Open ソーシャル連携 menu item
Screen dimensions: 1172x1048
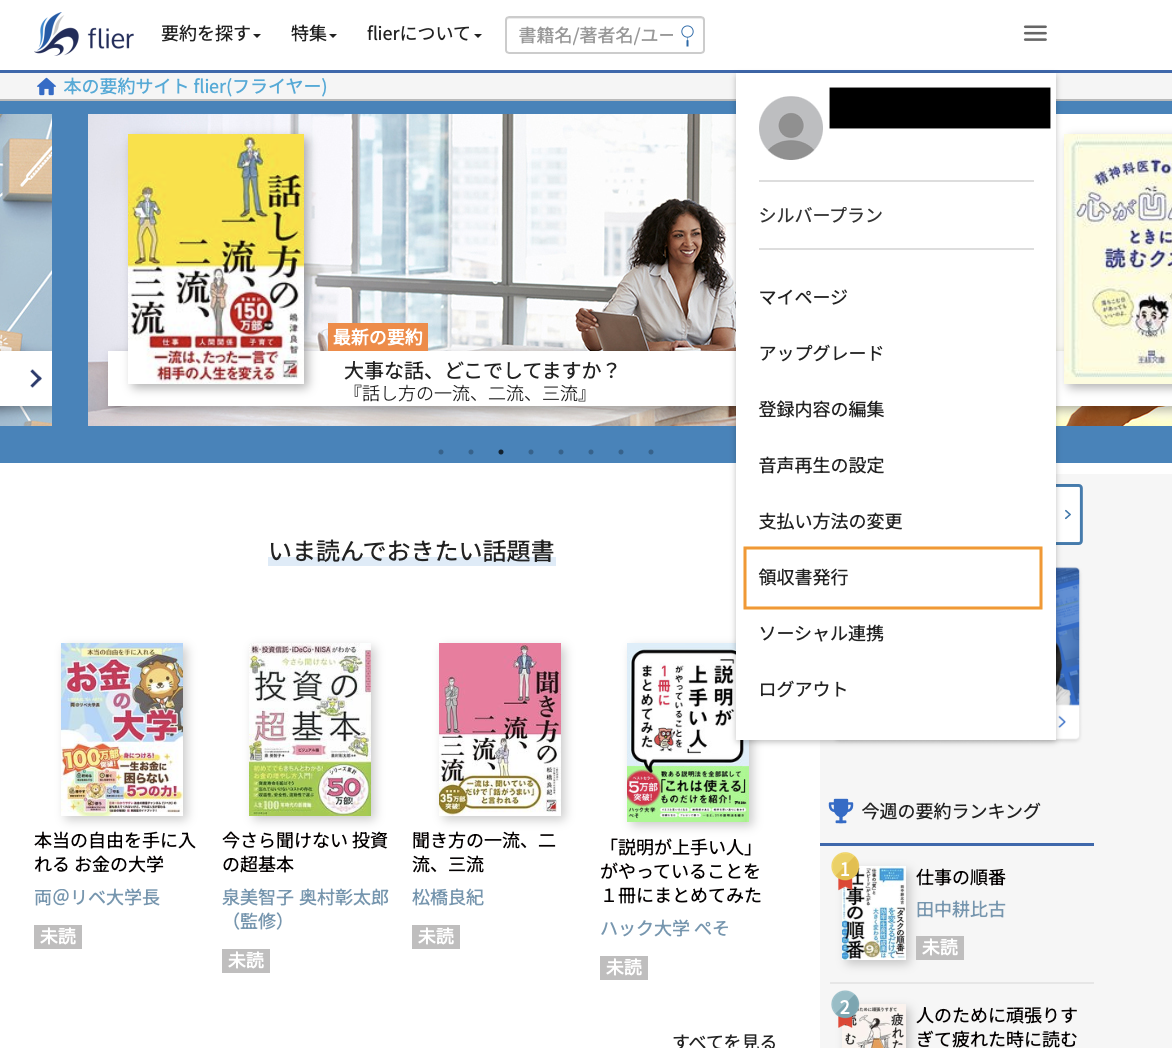coord(821,633)
